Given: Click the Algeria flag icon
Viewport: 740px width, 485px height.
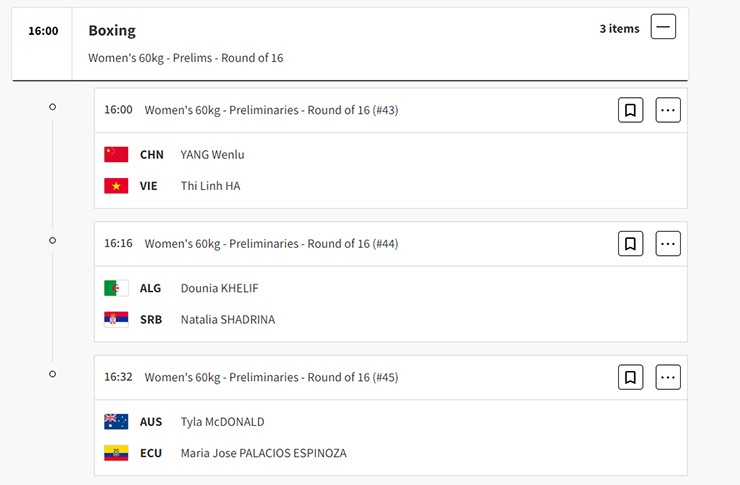Looking at the screenshot, I should [x=116, y=288].
